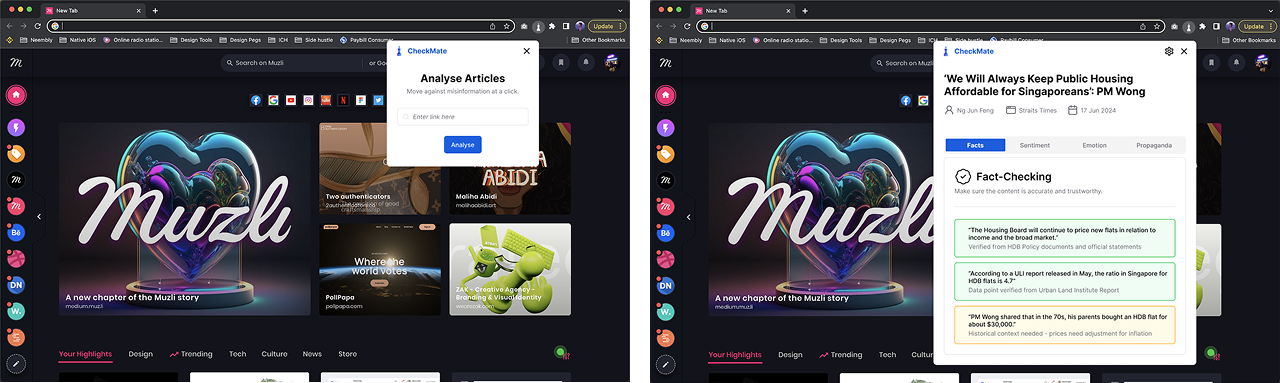
Task: Click Facebook shortcut in left Muzli page
Action: click(257, 100)
